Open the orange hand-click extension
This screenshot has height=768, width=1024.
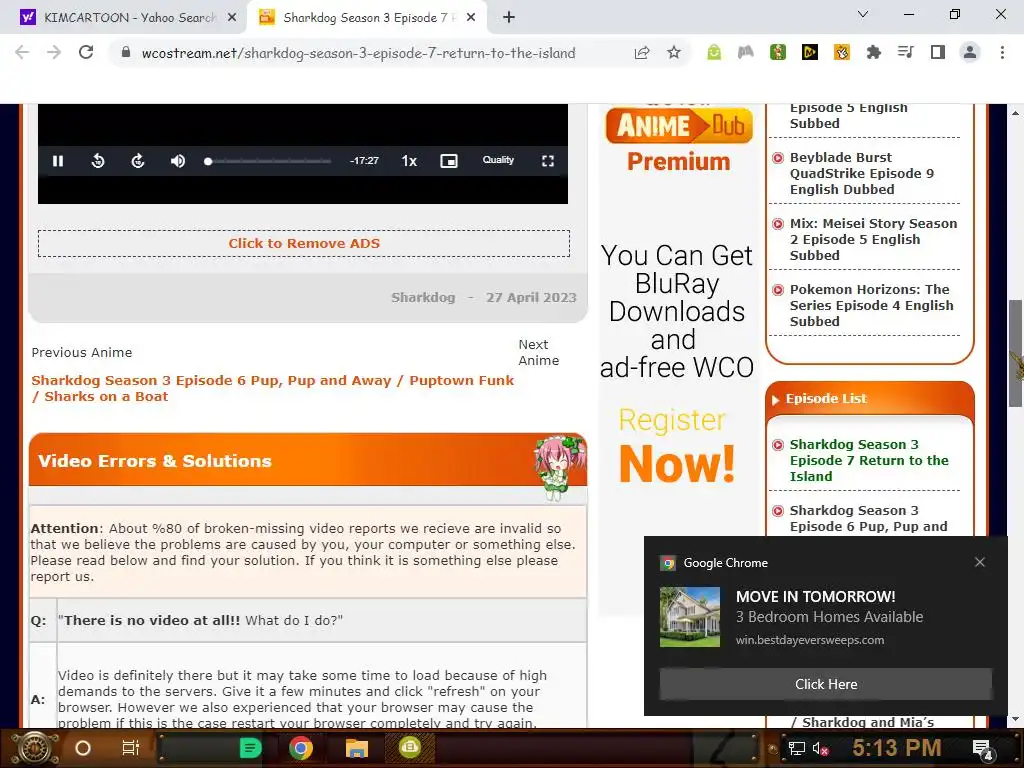click(x=842, y=52)
